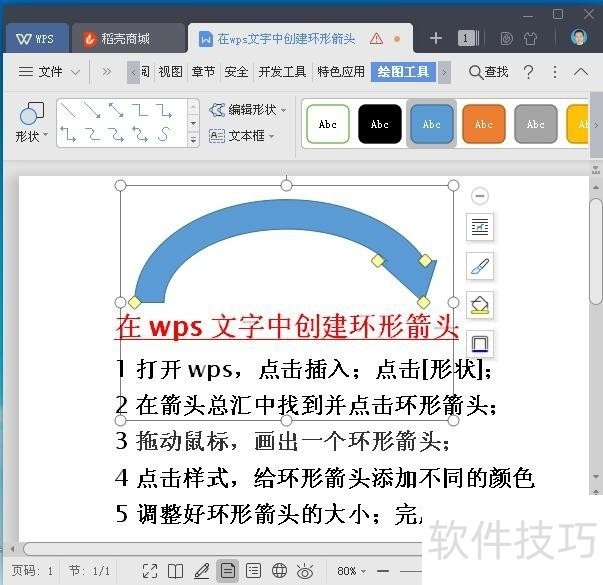Select the 绘图工具 ribbon tab
Viewport: 603px width, 585px height.
coord(403,72)
